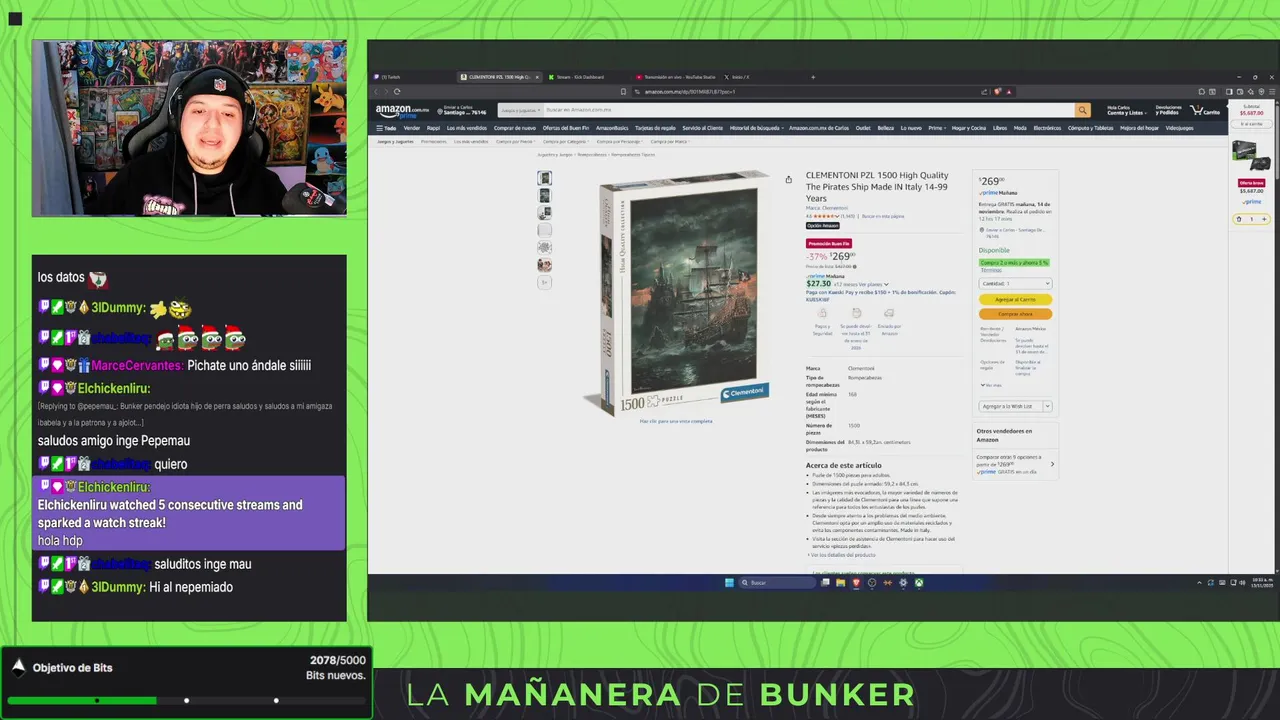The width and height of the screenshot is (1280, 720).
Task: Click volume icon in system tray
Action: 1242,583
